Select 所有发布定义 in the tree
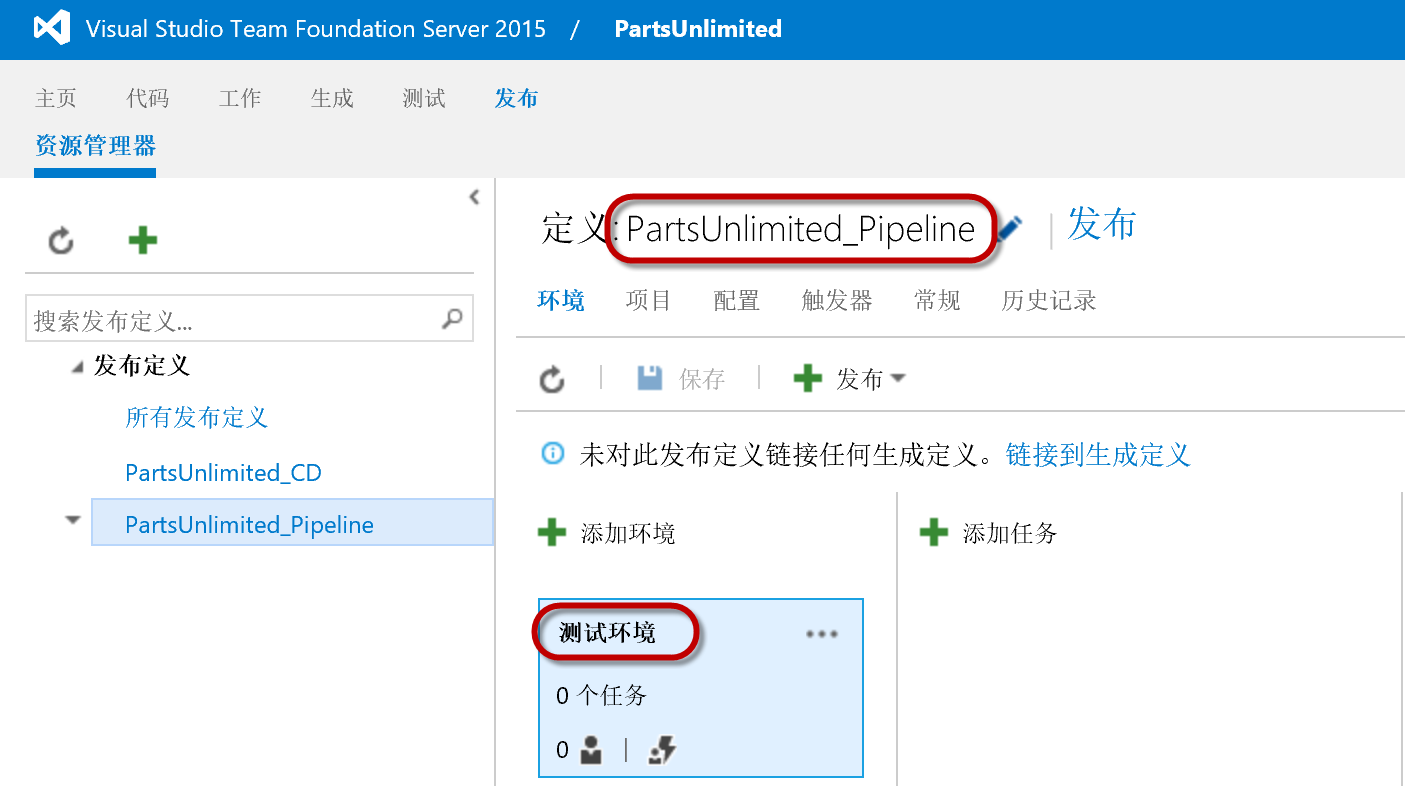This screenshot has height=786, width=1405. pyautogui.click(x=197, y=417)
